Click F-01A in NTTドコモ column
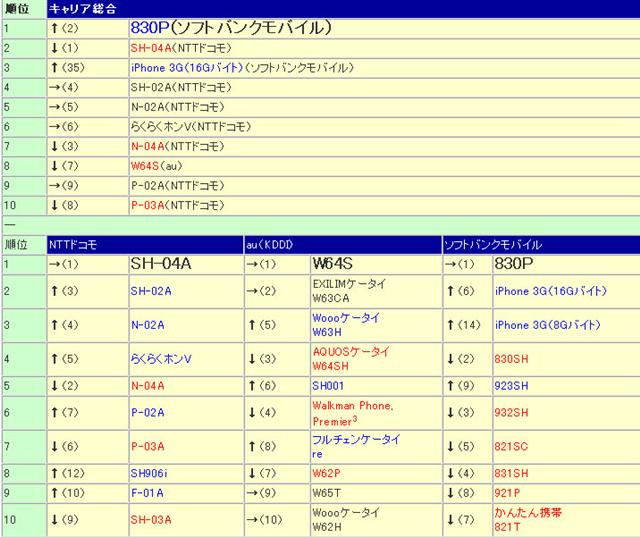The width and height of the screenshot is (640, 537). [147, 493]
